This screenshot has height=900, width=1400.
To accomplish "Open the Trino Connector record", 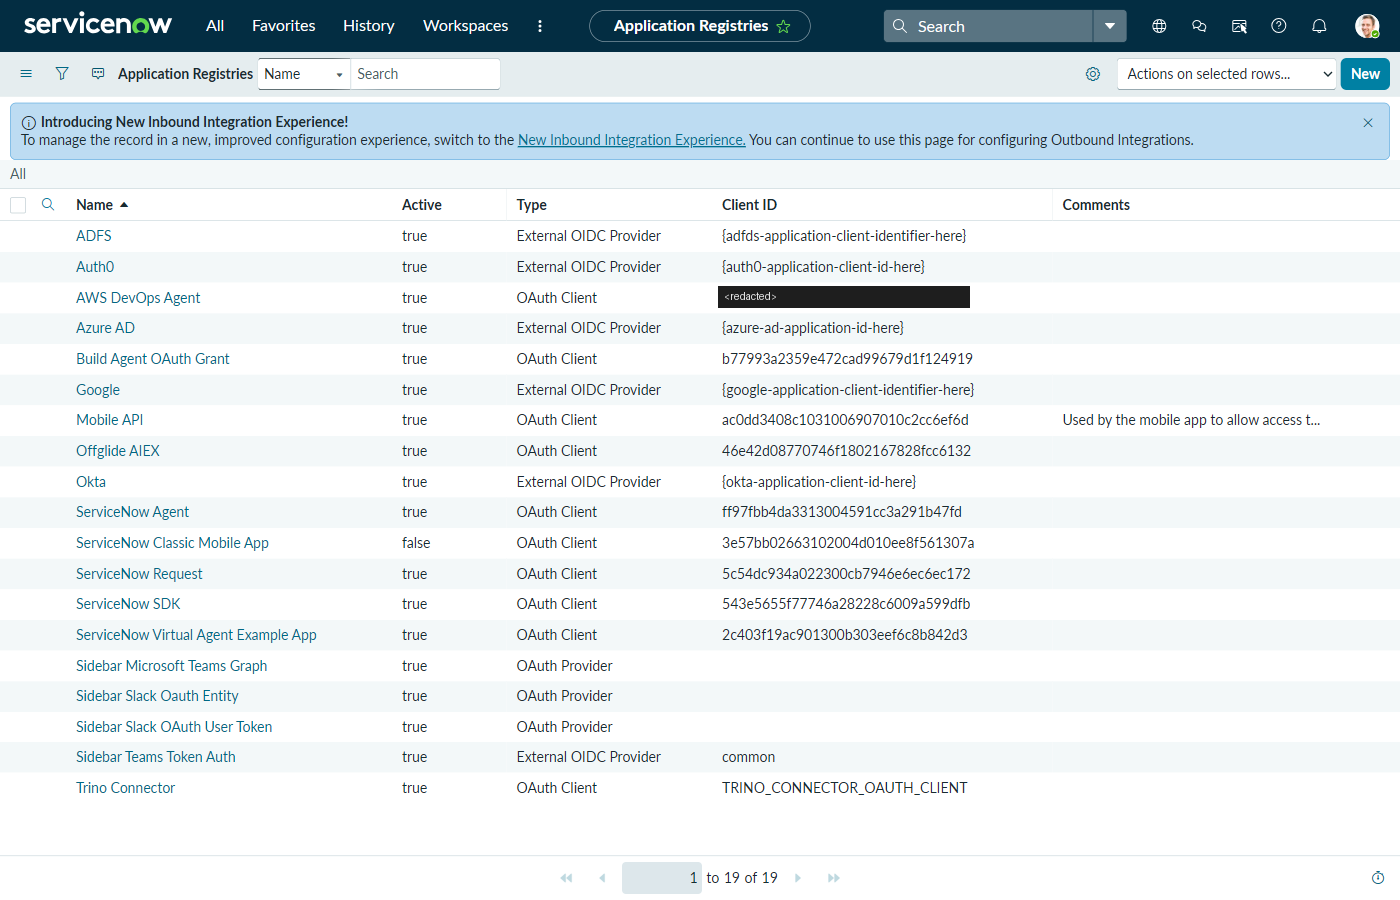I will 126,788.
